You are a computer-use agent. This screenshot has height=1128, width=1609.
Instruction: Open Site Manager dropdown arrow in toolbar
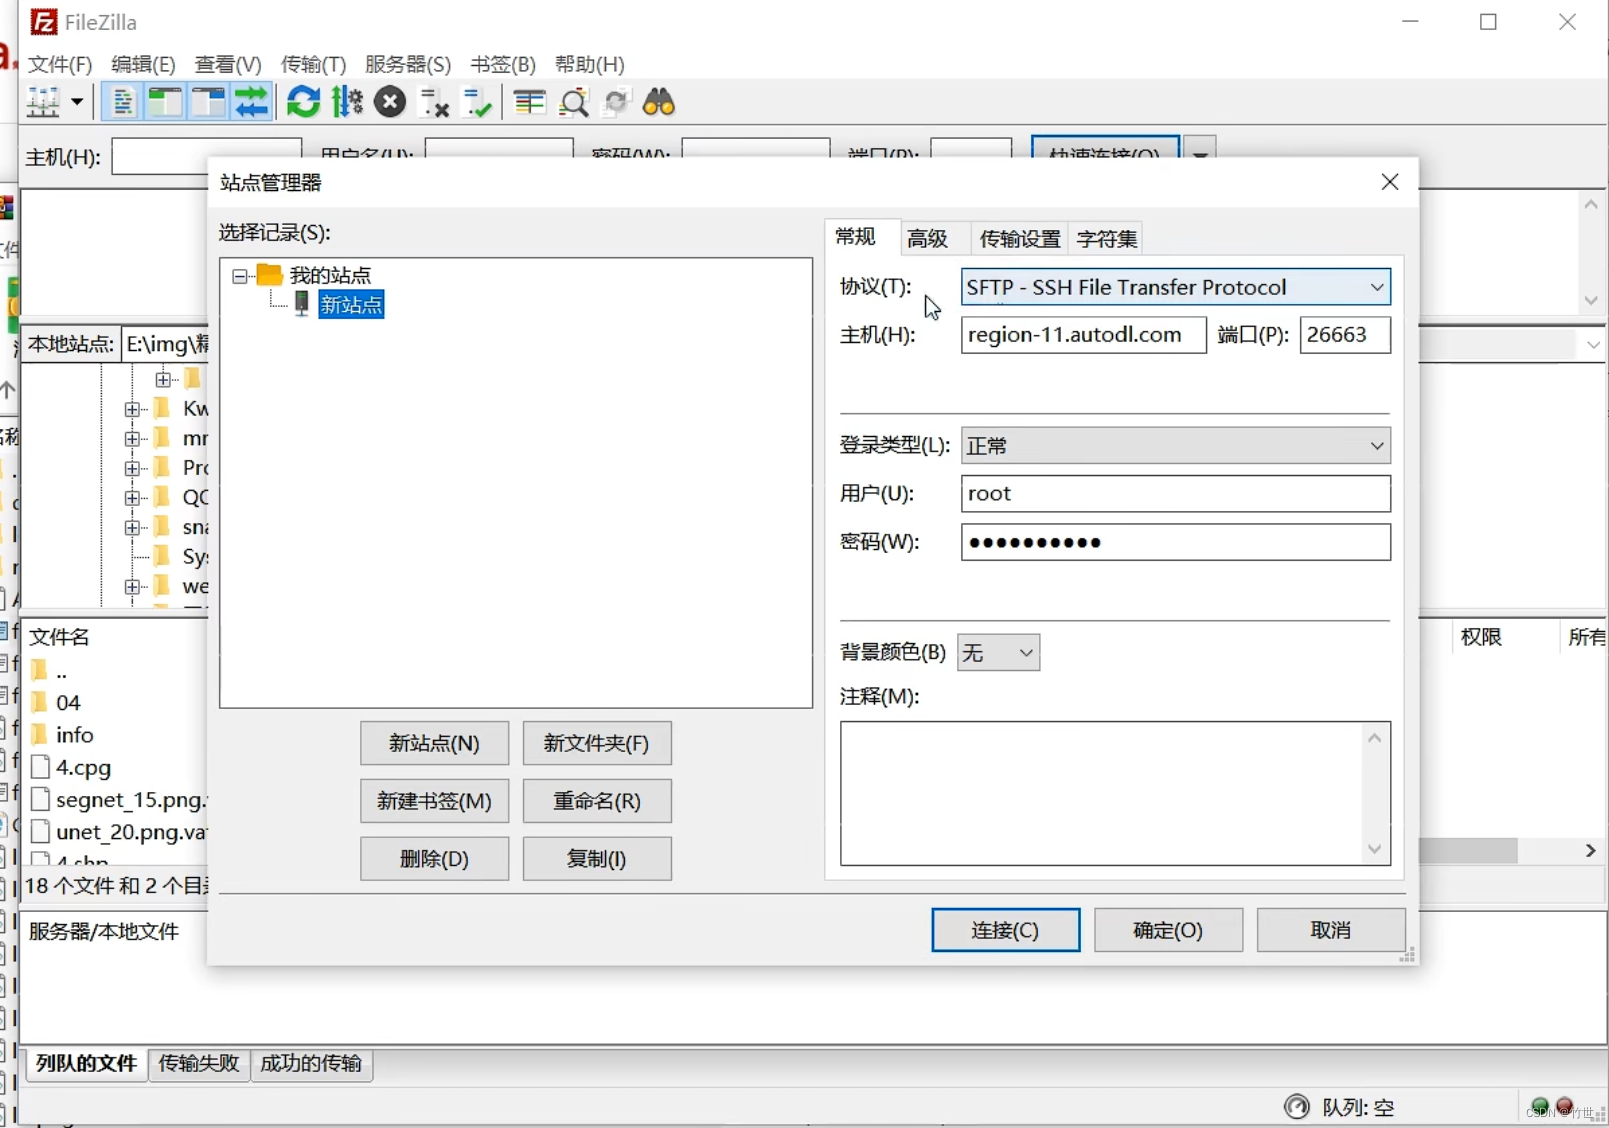click(77, 102)
